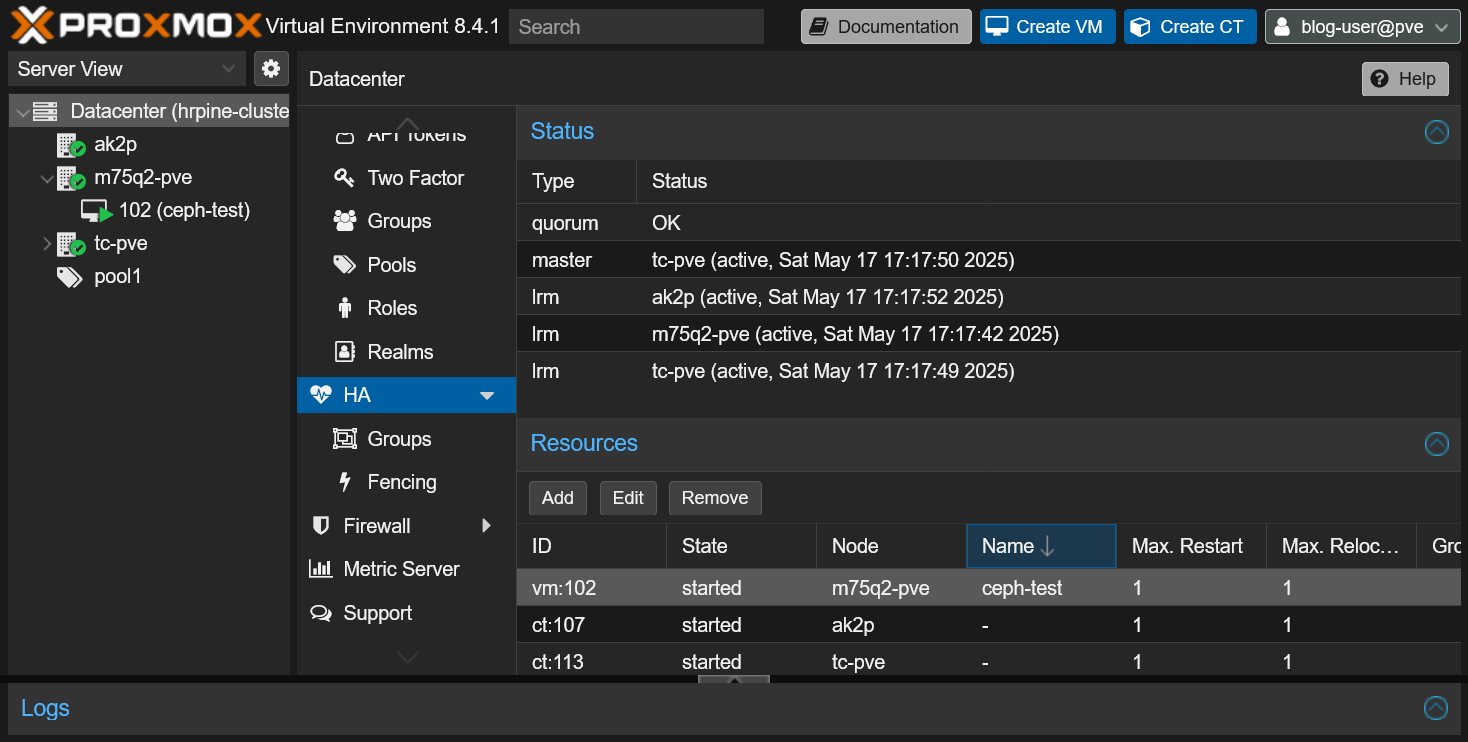Screen dimensions: 1468x742
Task: Click the blog-user person icon
Action: [x=1283, y=27]
